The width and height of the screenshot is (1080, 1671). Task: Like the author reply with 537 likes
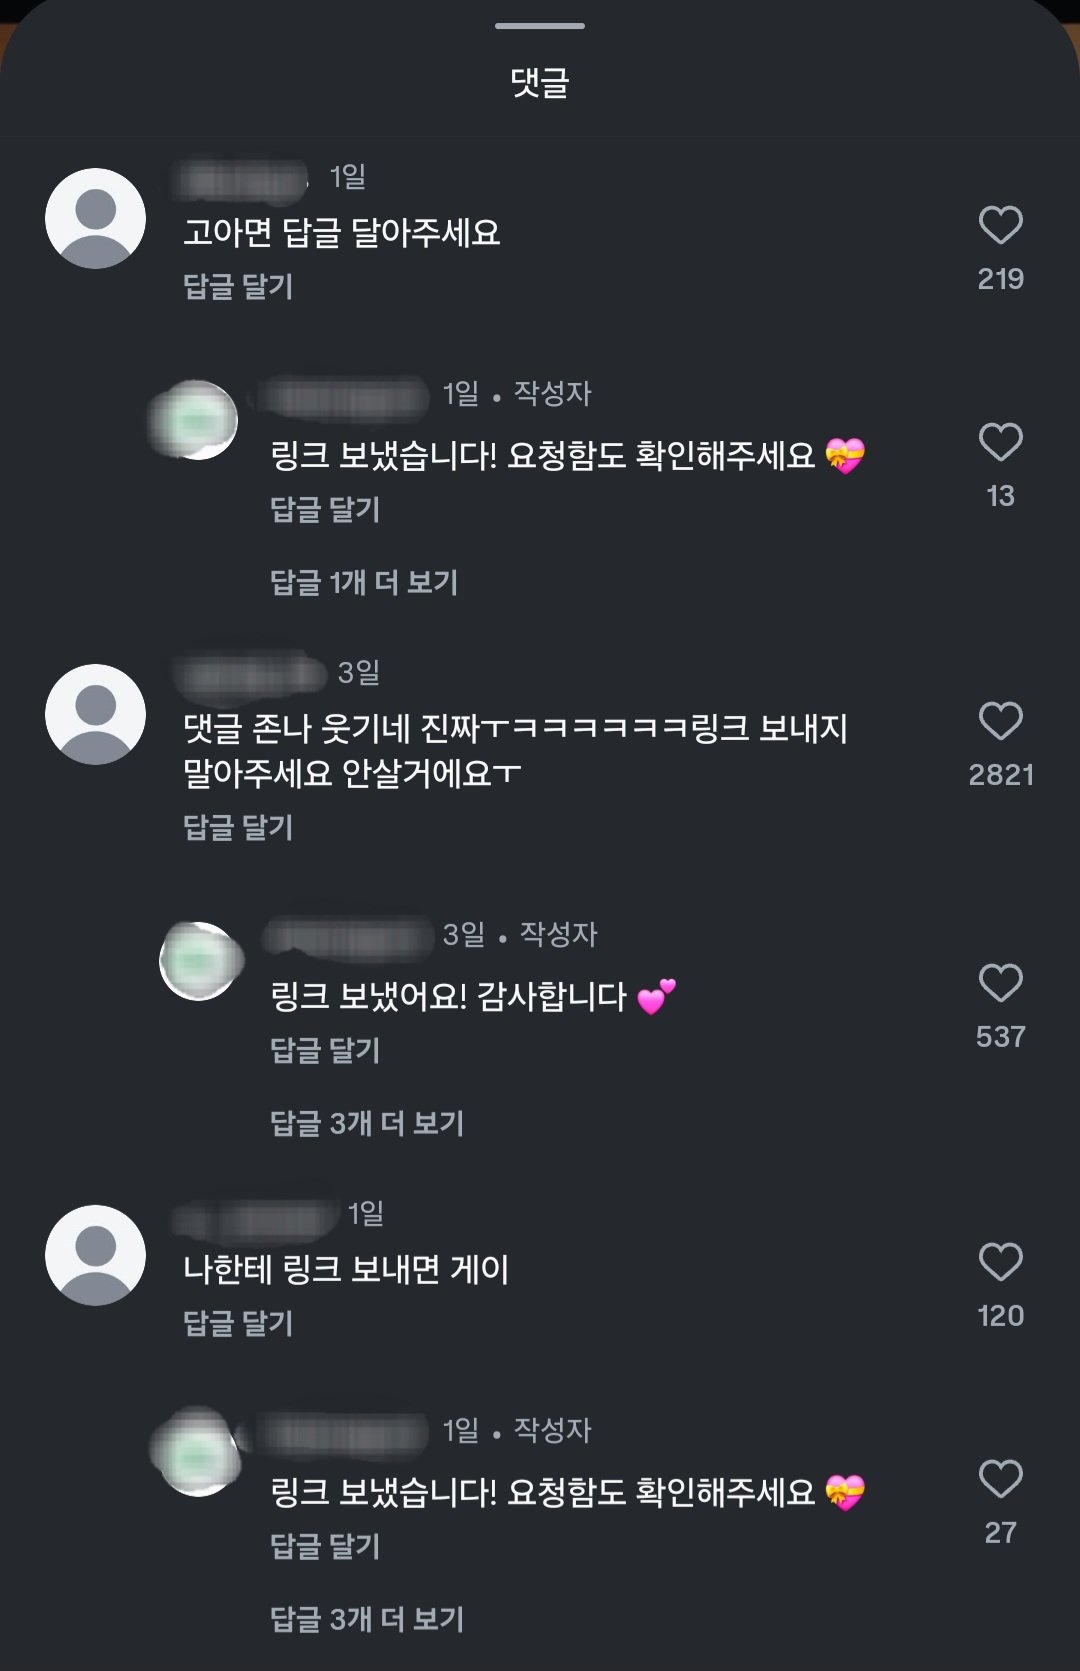[x=1000, y=983]
